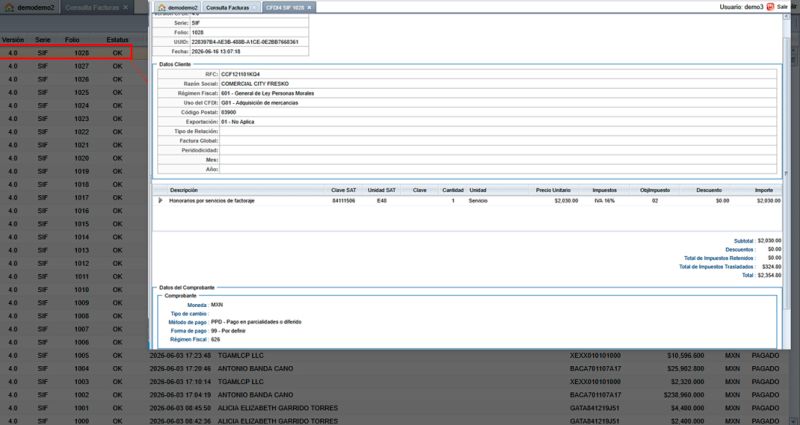This screenshot has width=800, height=425.
Task: Click the empty Periodicidad field
Action: click(x=498, y=150)
